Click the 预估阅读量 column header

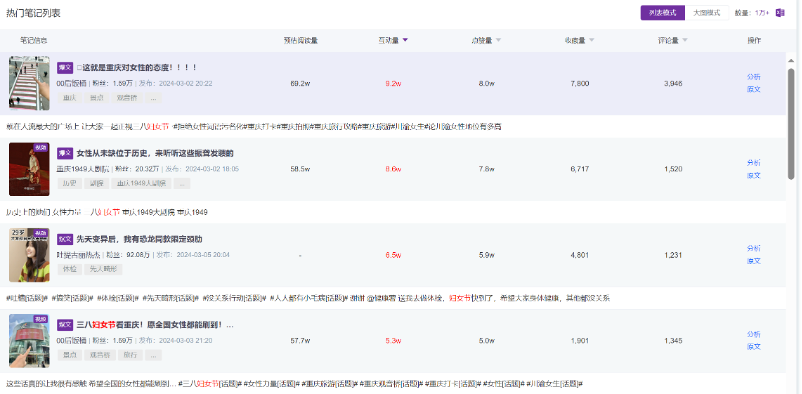(x=301, y=40)
